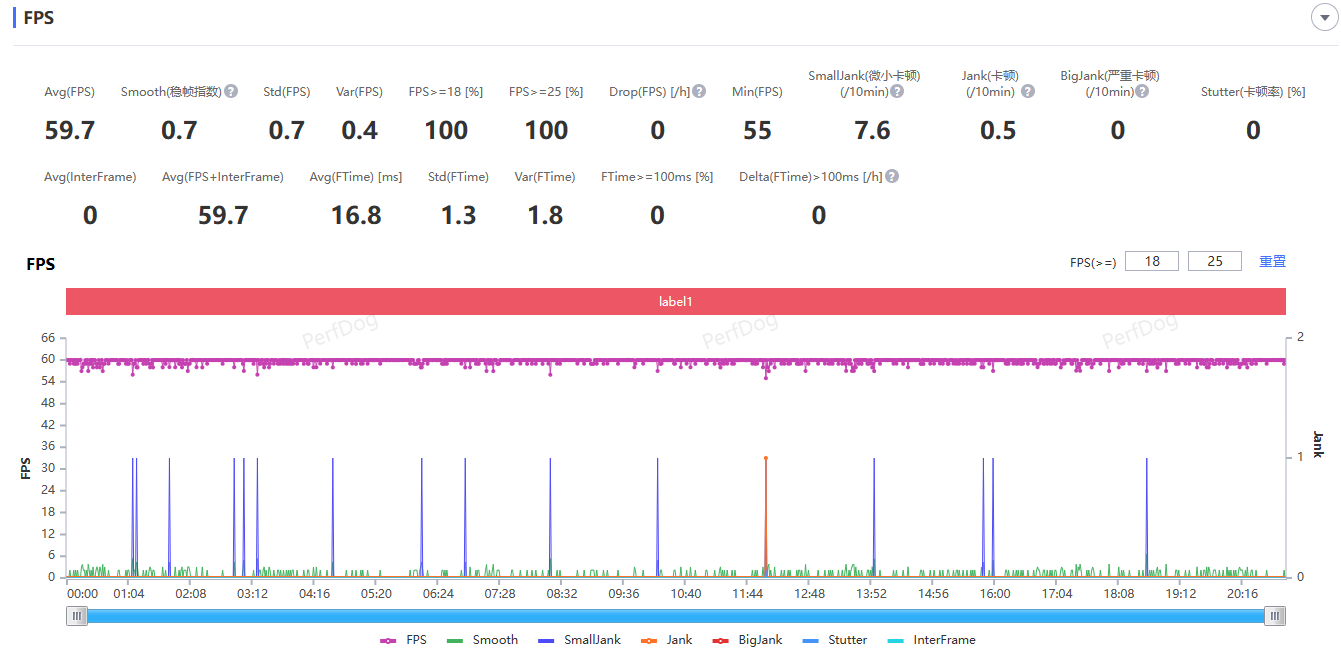Click help icon beside Drop(FPS) metric

tap(699, 91)
